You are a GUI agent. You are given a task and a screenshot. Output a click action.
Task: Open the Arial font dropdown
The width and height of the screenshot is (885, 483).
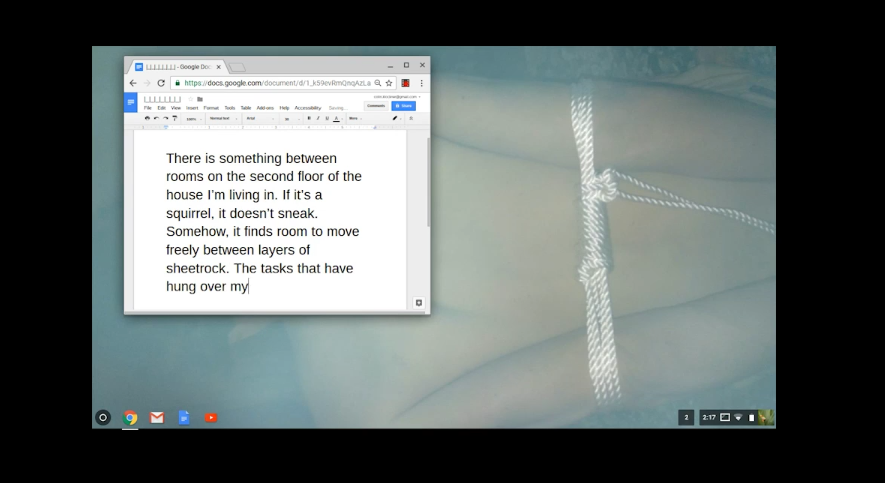[259, 118]
